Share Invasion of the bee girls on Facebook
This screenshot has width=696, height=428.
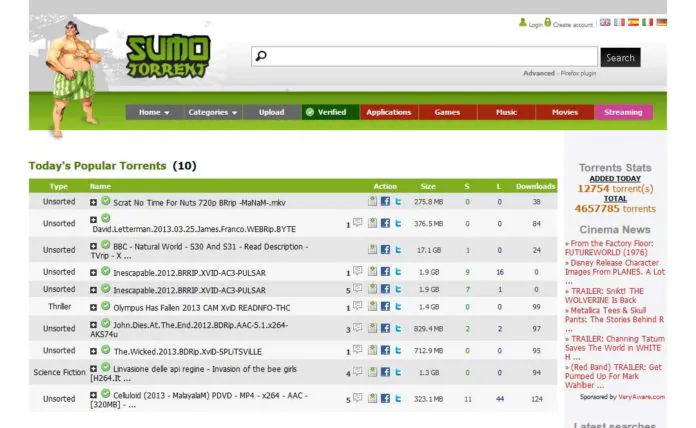click(x=385, y=372)
